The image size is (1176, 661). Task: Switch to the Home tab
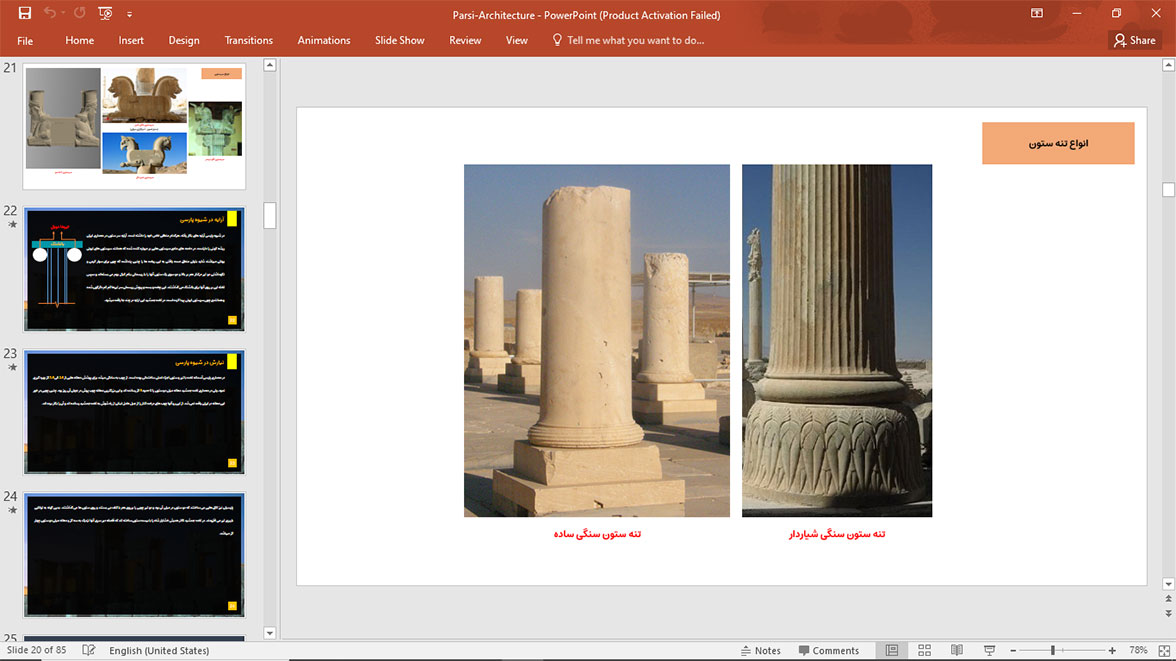80,41
